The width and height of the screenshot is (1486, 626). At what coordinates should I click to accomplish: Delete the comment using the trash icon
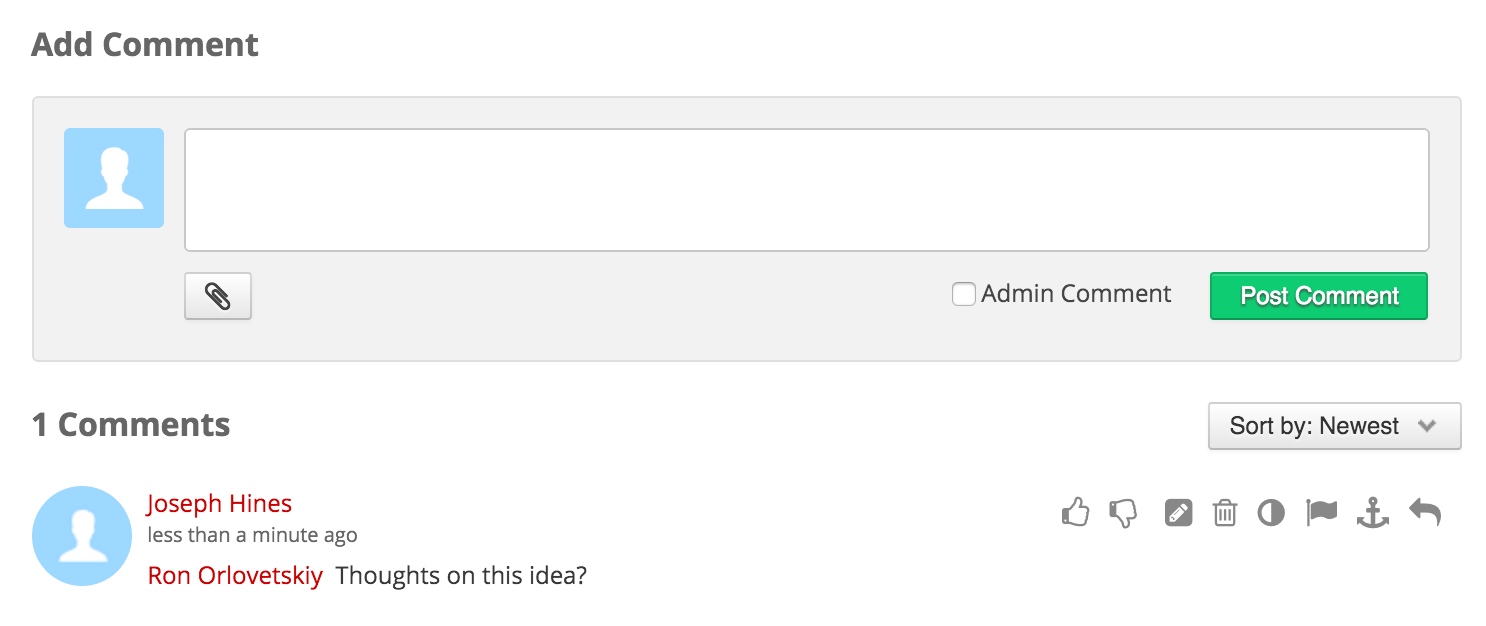(x=1225, y=513)
